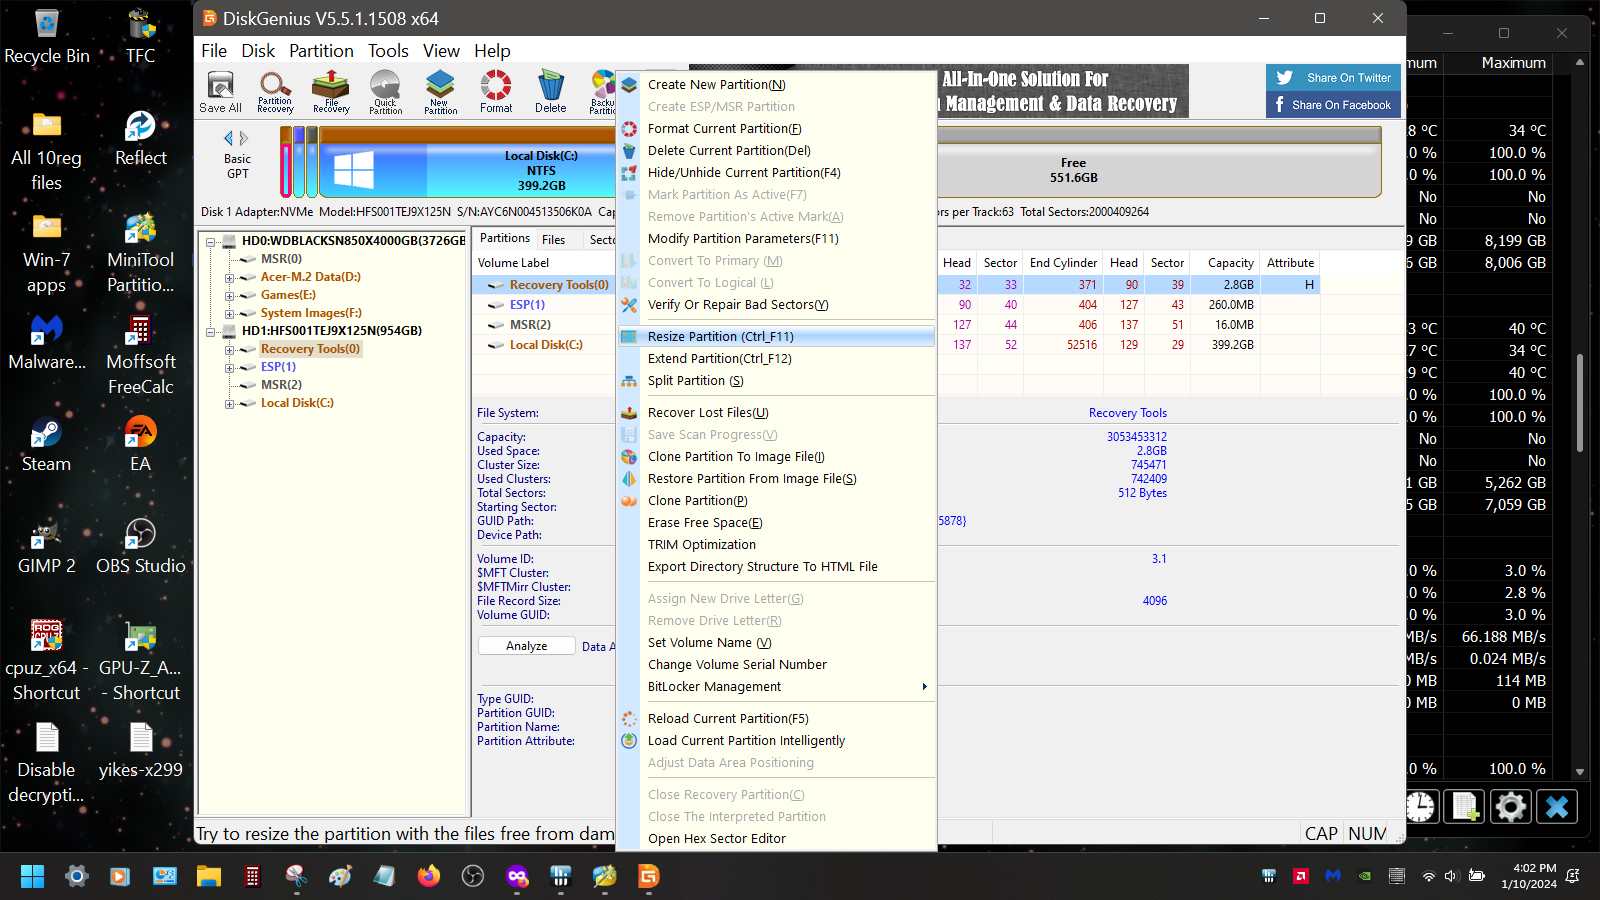This screenshot has width=1600, height=900.
Task: Choose Resize Partition (Ctrl_F11) menu entry
Action: (x=777, y=337)
